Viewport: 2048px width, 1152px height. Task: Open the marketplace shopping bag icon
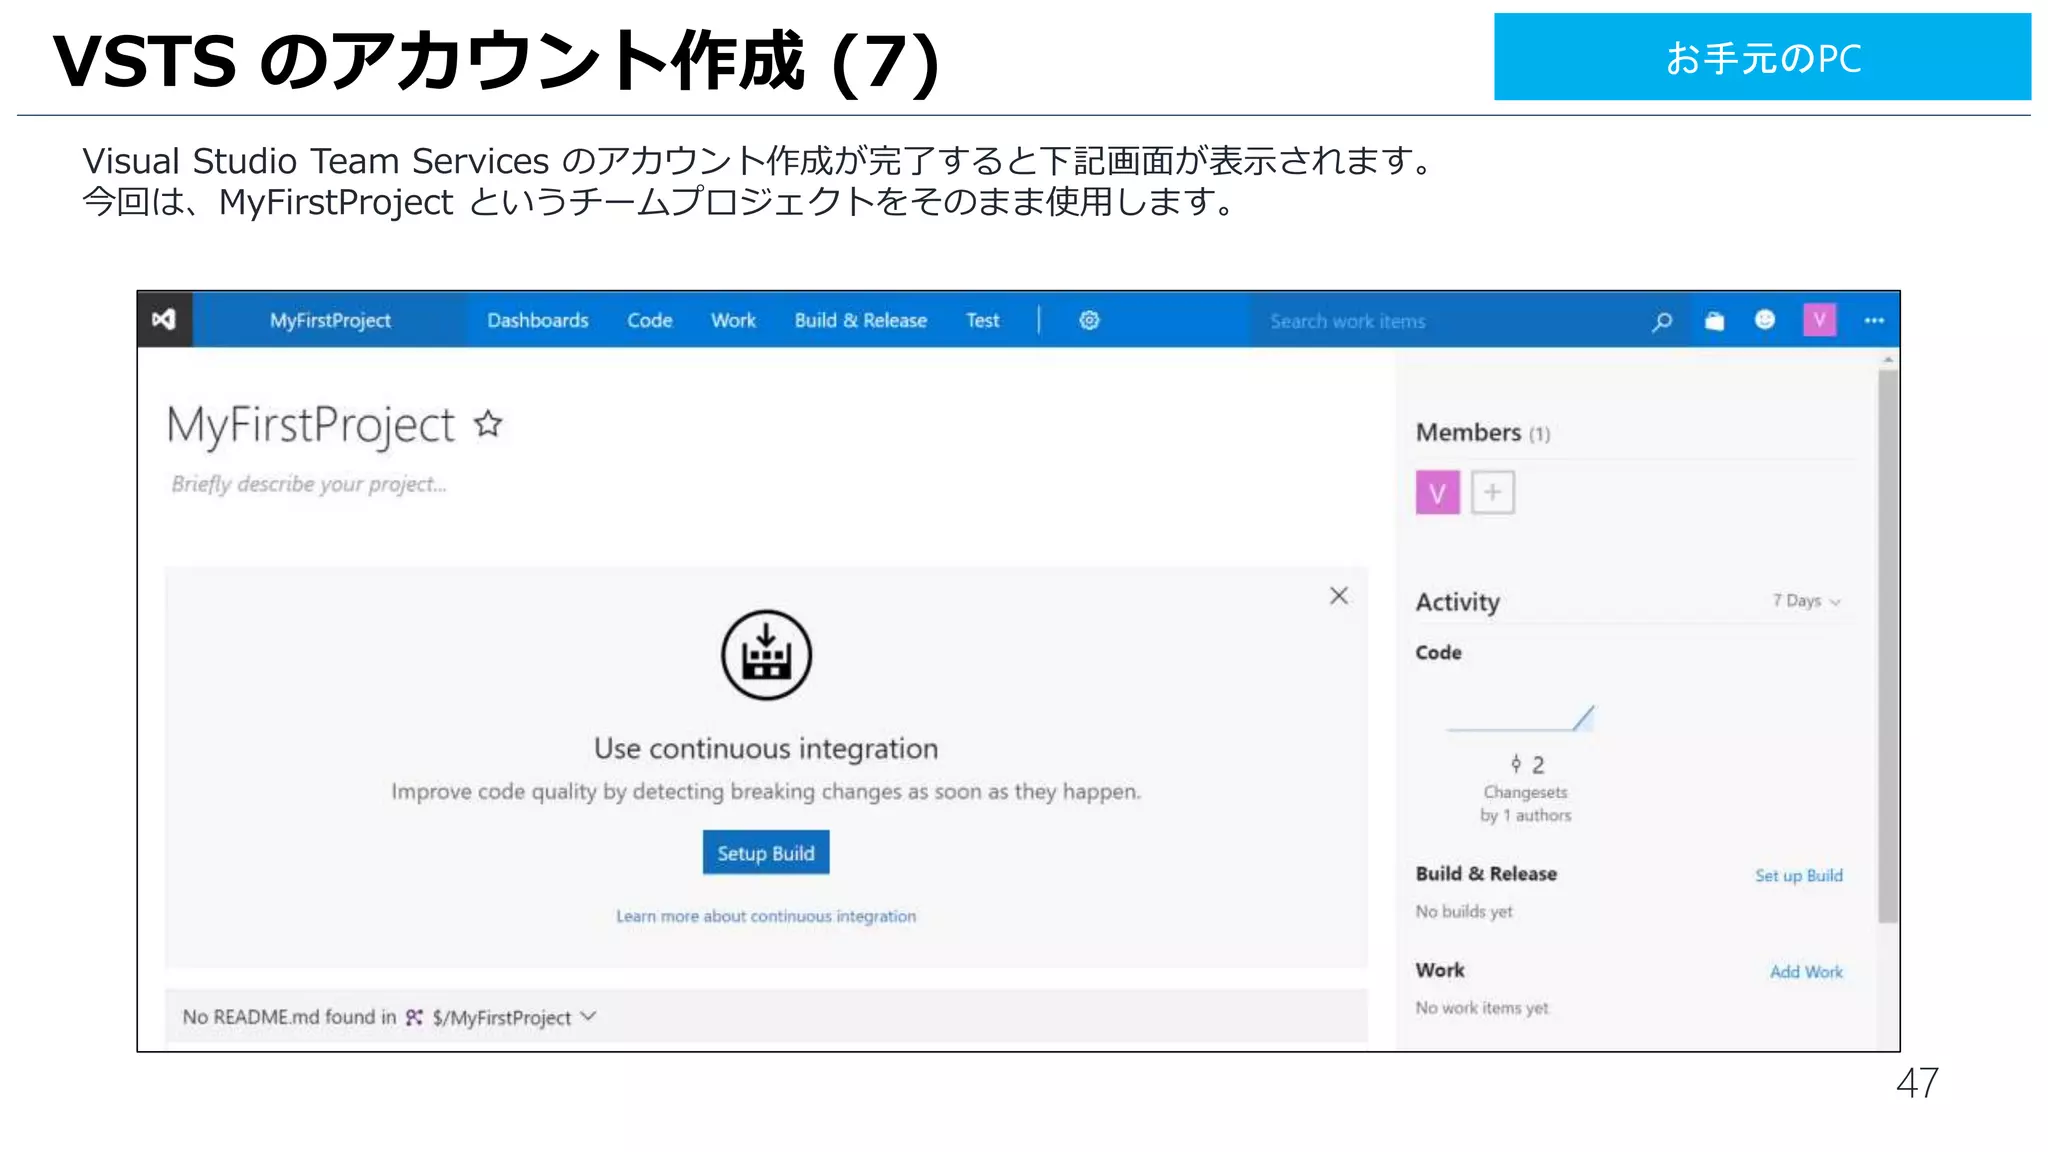coord(1714,321)
